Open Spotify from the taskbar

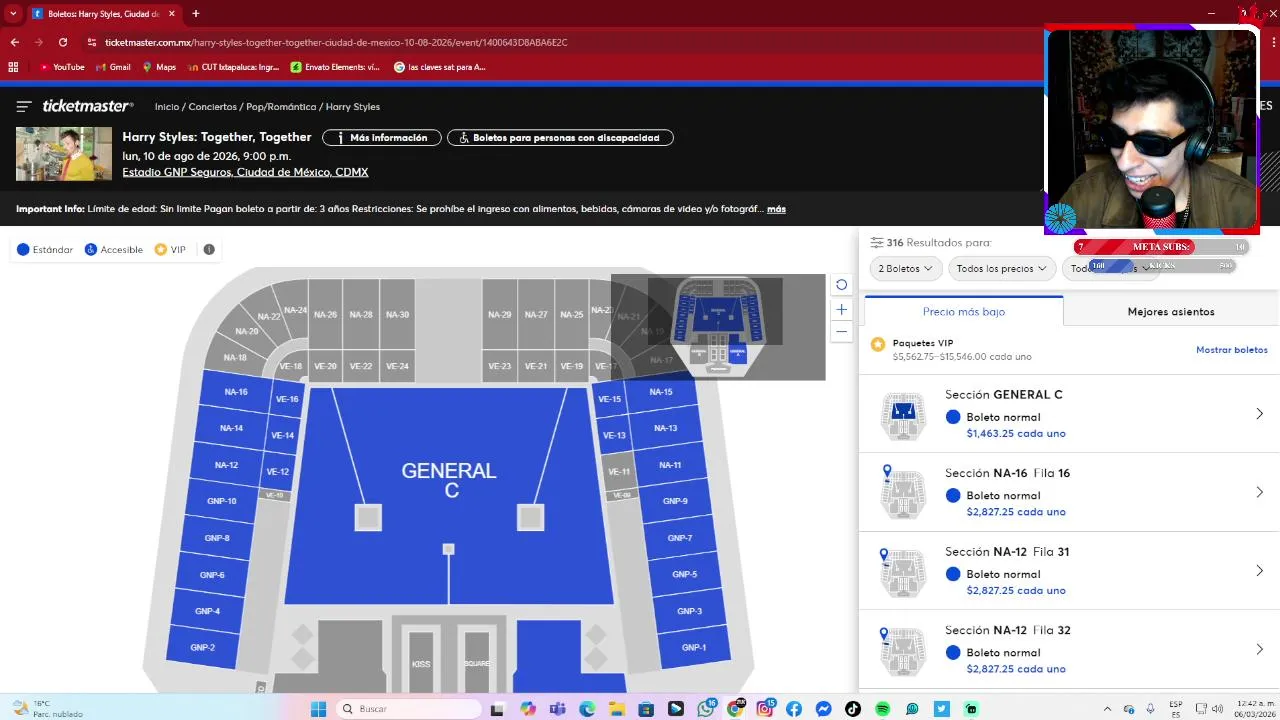(883, 709)
